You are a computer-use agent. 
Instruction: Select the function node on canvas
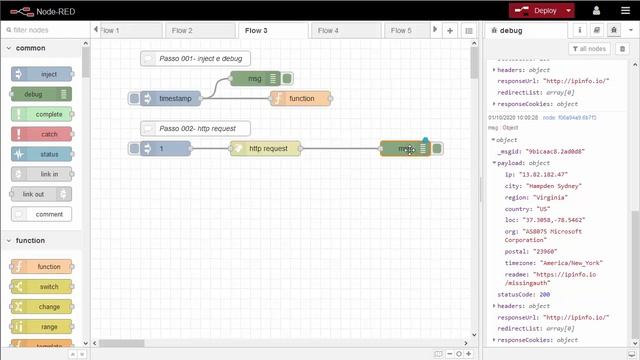pos(300,98)
